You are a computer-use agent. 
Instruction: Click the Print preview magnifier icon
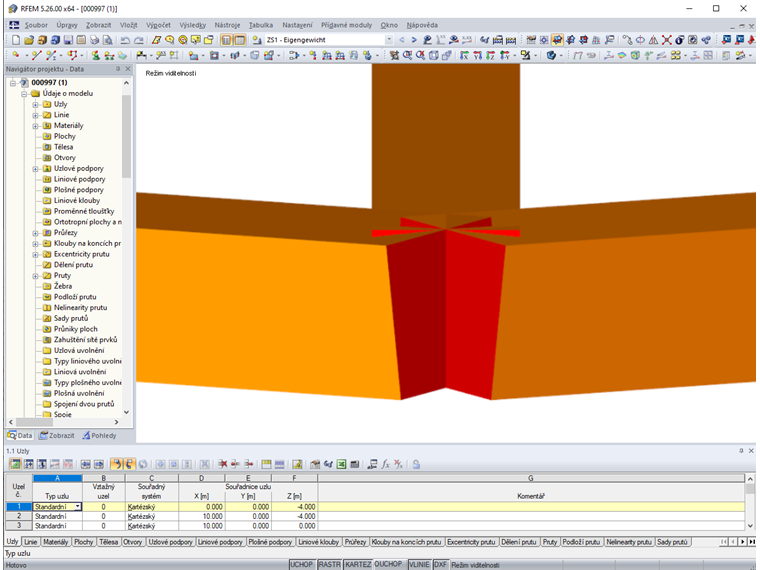coord(107,40)
